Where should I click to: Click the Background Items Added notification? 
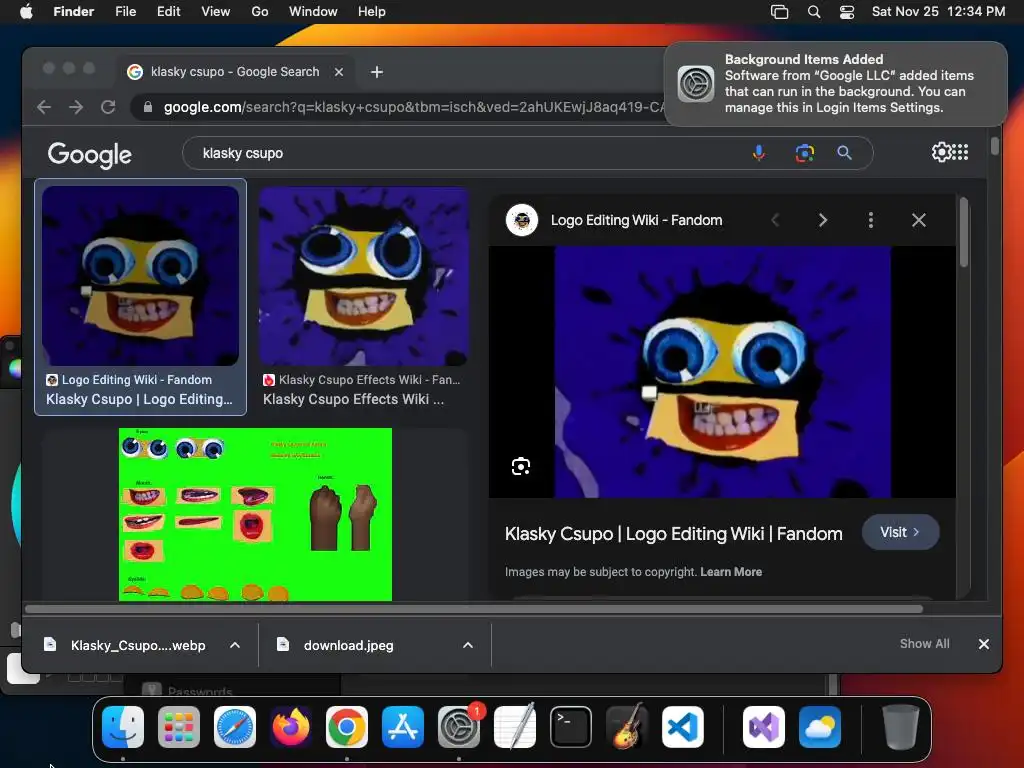click(835, 84)
